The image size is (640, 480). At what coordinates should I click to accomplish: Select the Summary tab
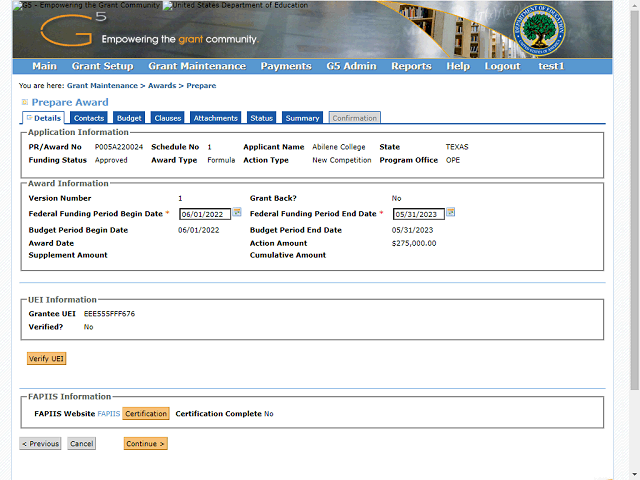point(302,118)
